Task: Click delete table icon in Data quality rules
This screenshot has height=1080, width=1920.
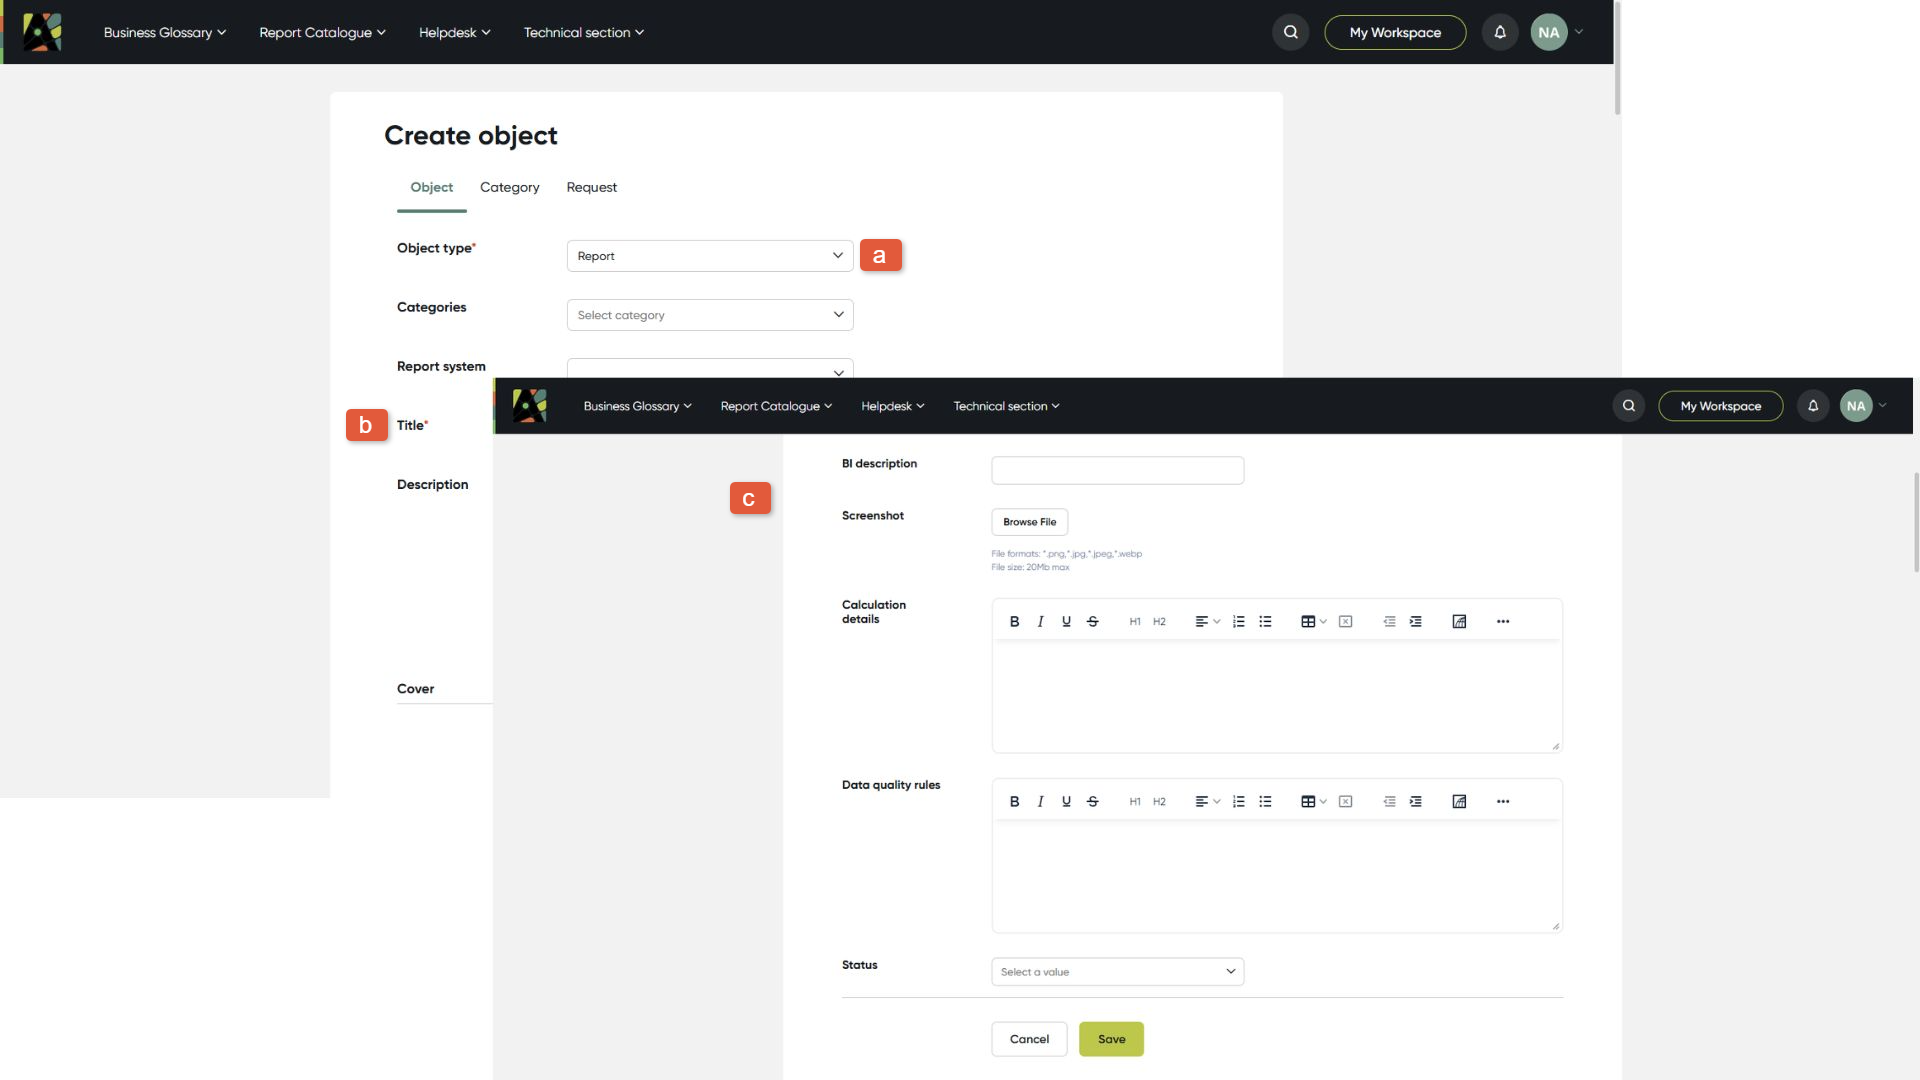Action: pyautogui.click(x=1345, y=801)
